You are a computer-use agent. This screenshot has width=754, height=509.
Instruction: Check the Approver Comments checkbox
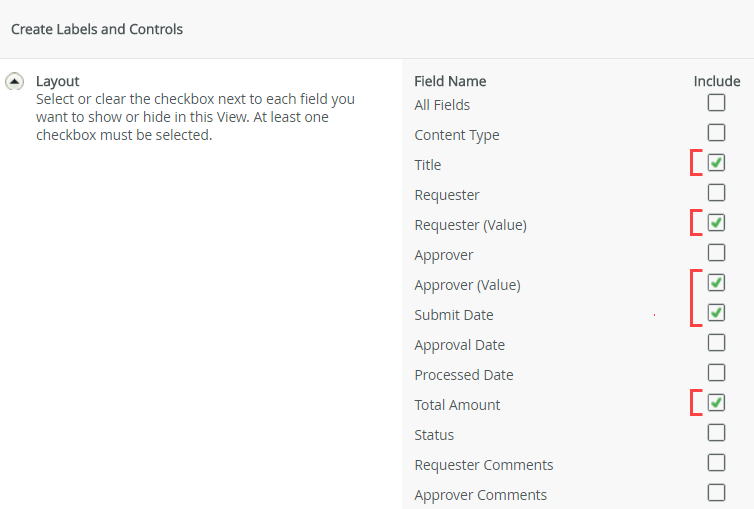click(716, 492)
